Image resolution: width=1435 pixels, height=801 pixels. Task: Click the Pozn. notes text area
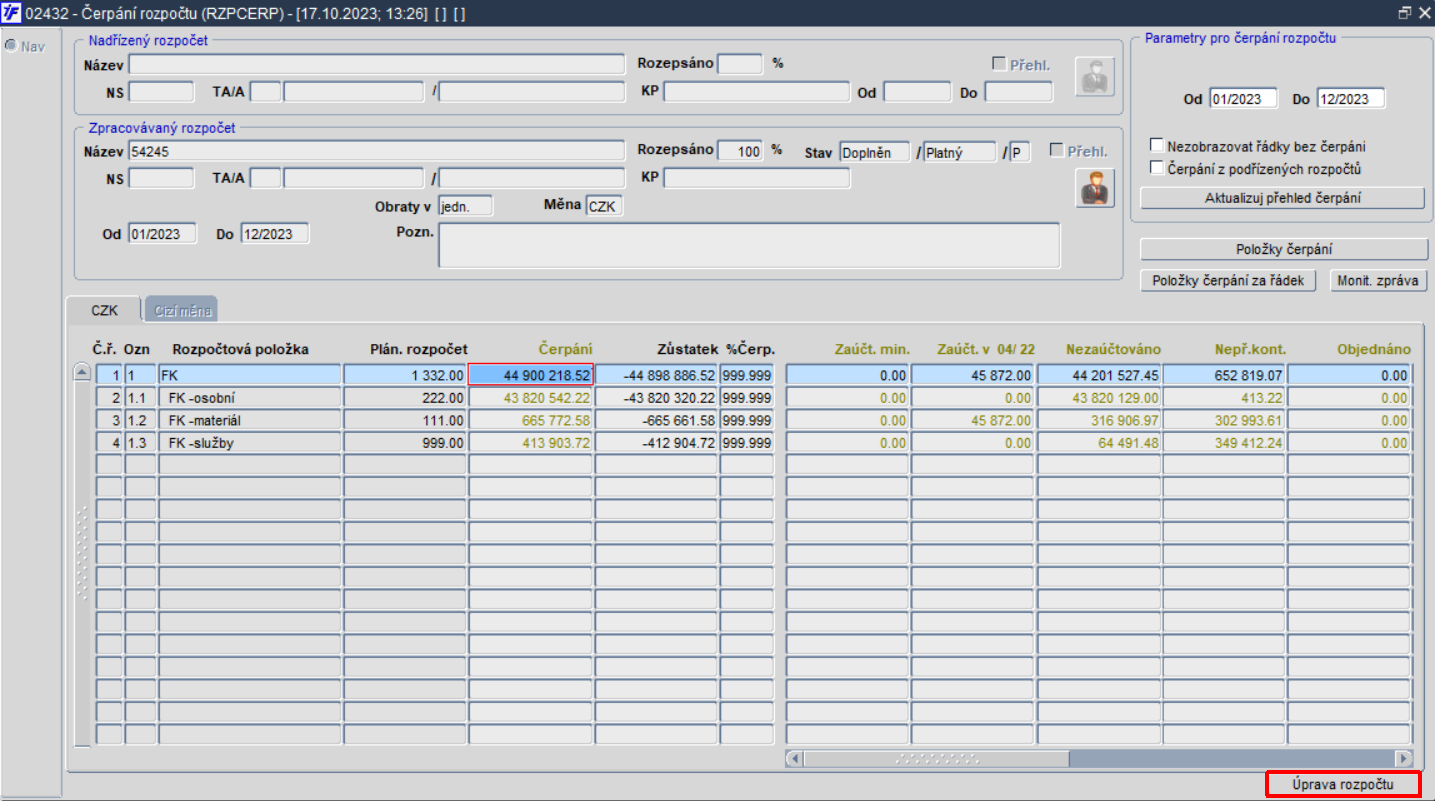749,245
